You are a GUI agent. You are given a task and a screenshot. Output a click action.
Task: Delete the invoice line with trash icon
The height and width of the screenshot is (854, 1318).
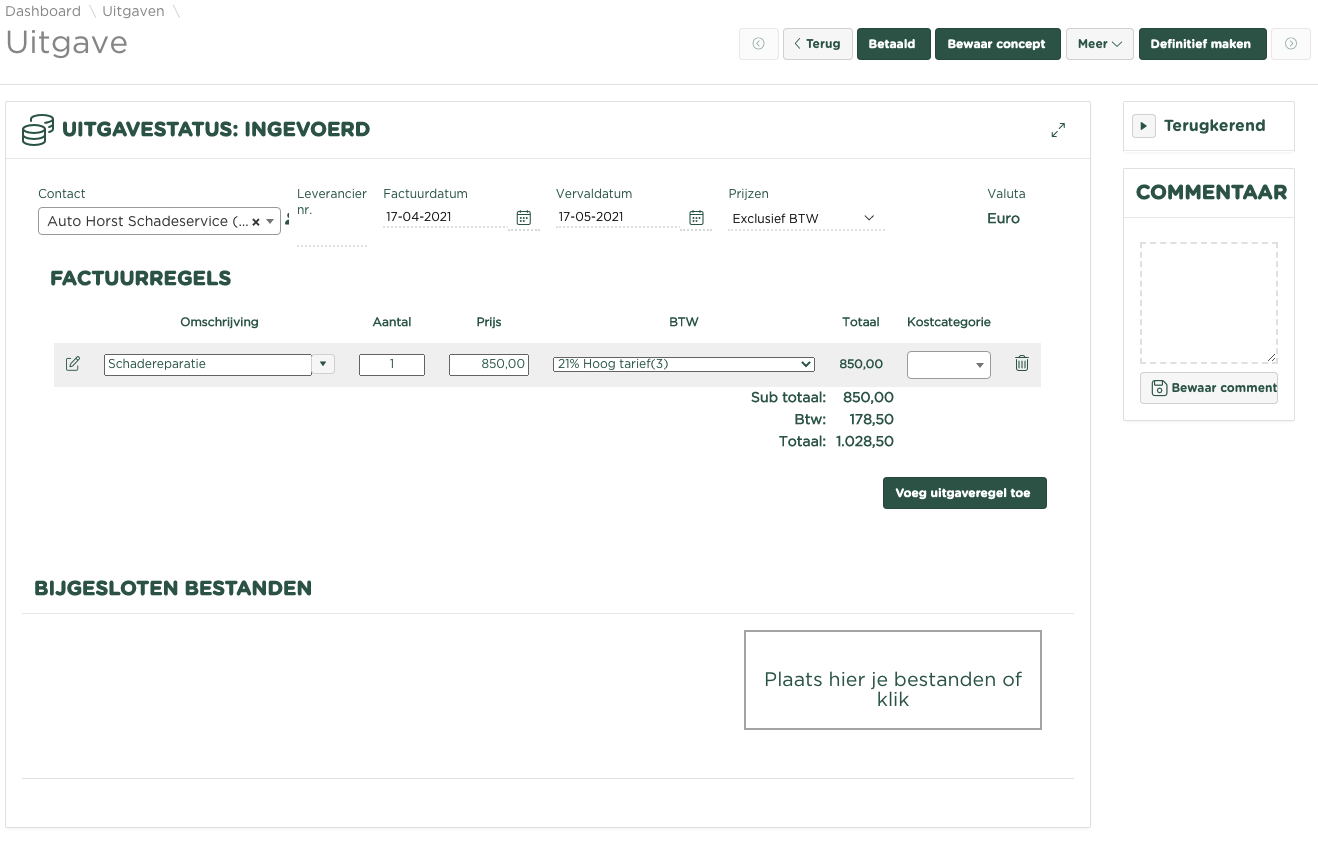(1021, 364)
